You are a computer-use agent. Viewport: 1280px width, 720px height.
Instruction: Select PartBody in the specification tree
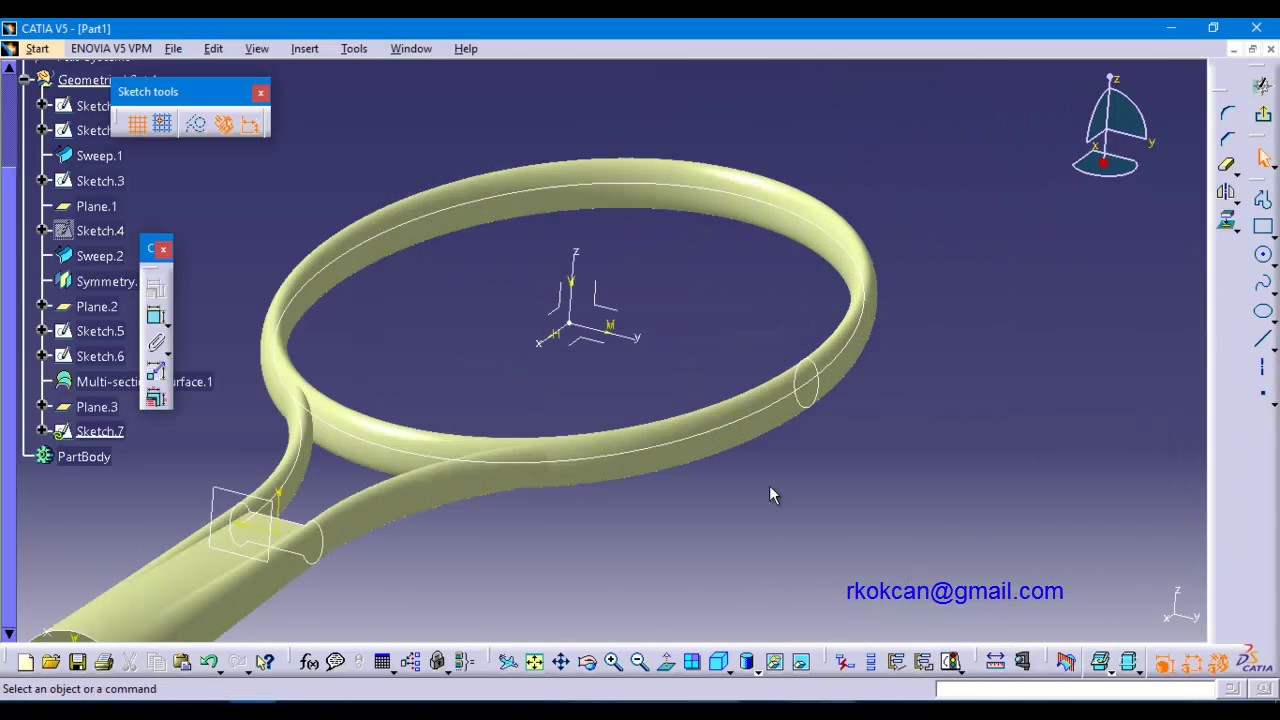coord(84,456)
